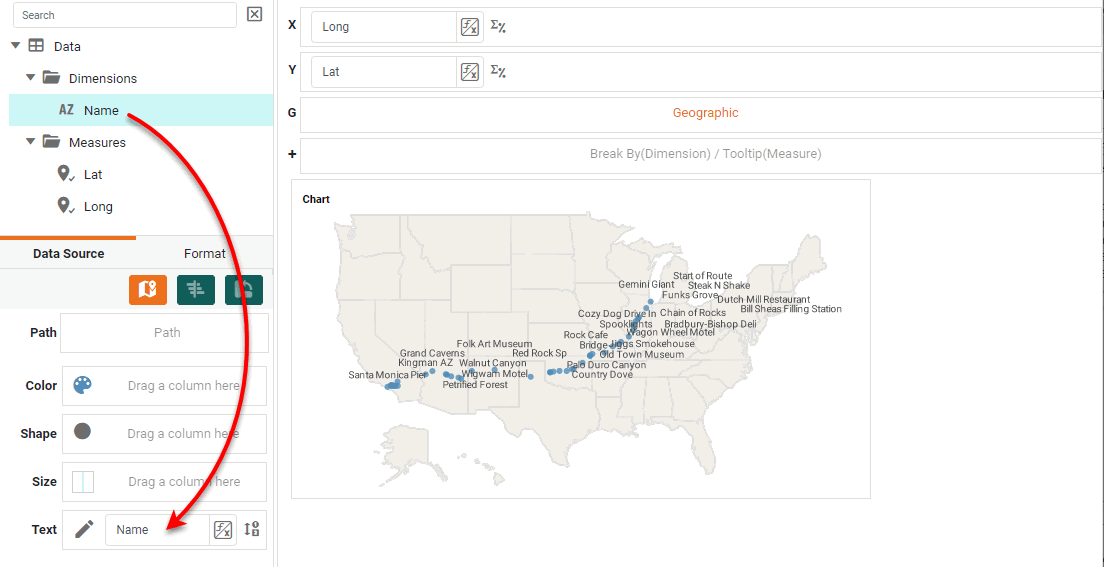Screen dimensions: 1104x567
Task: Switch to the Format tab
Action: (204, 254)
